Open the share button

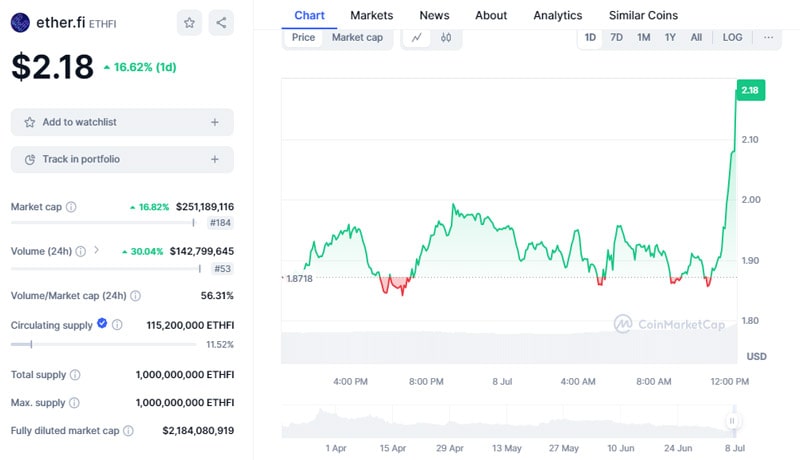click(221, 22)
